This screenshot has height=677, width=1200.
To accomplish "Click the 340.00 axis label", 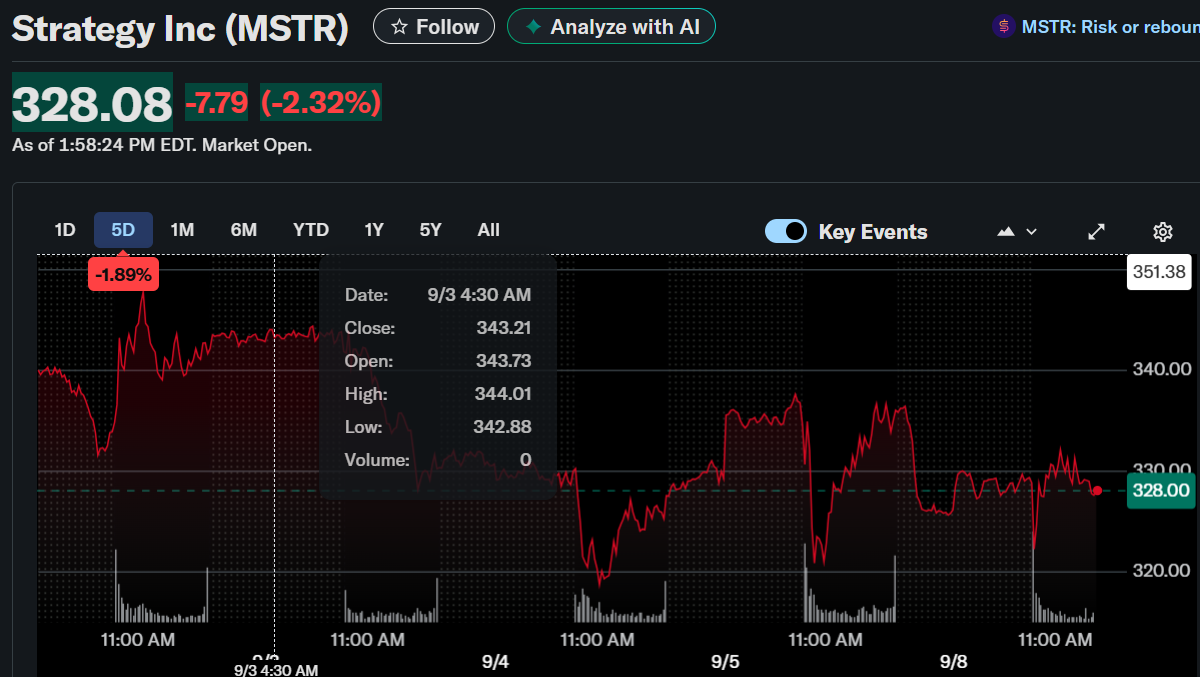I will point(1161,369).
